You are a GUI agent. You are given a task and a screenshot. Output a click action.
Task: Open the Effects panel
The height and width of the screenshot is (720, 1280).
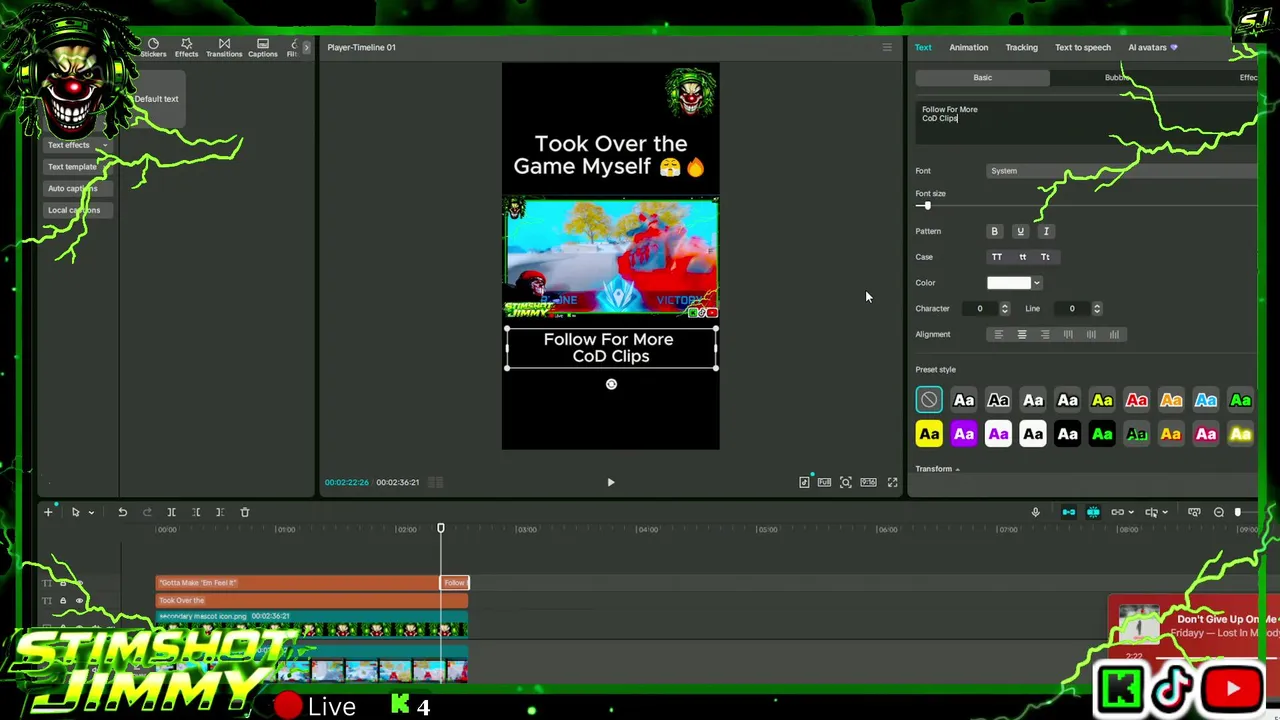186,48
